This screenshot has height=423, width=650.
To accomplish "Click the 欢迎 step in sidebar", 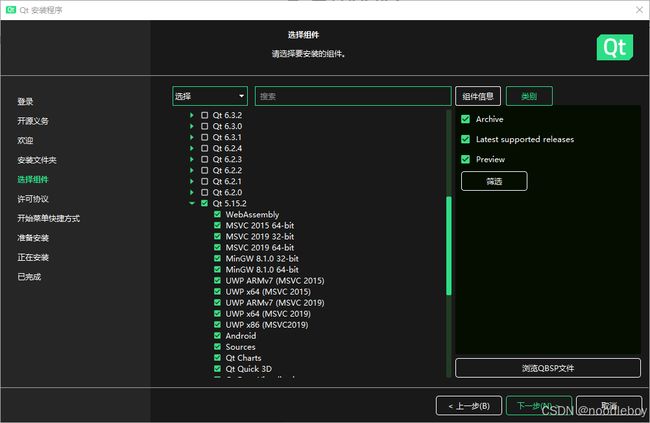I will pos(25,141).
